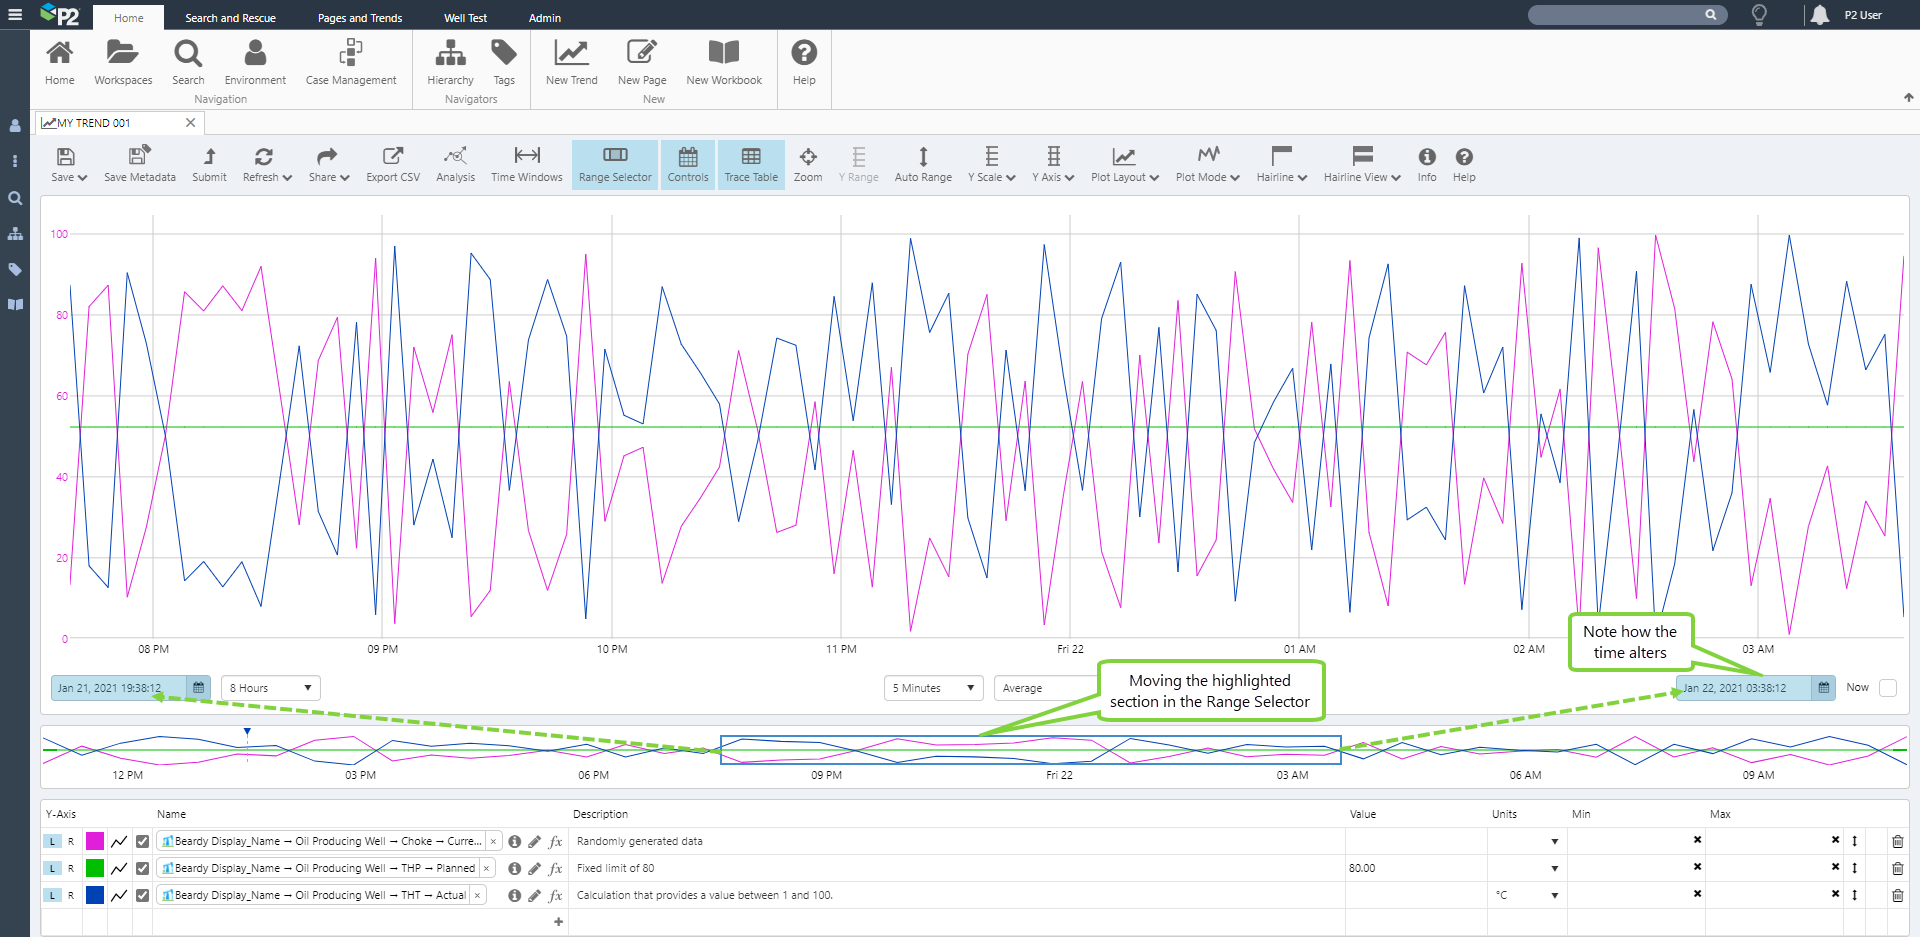Select the Zoom tool in trend toolbar
This screenshot has width=1920, height=937.
pos(807,164)
